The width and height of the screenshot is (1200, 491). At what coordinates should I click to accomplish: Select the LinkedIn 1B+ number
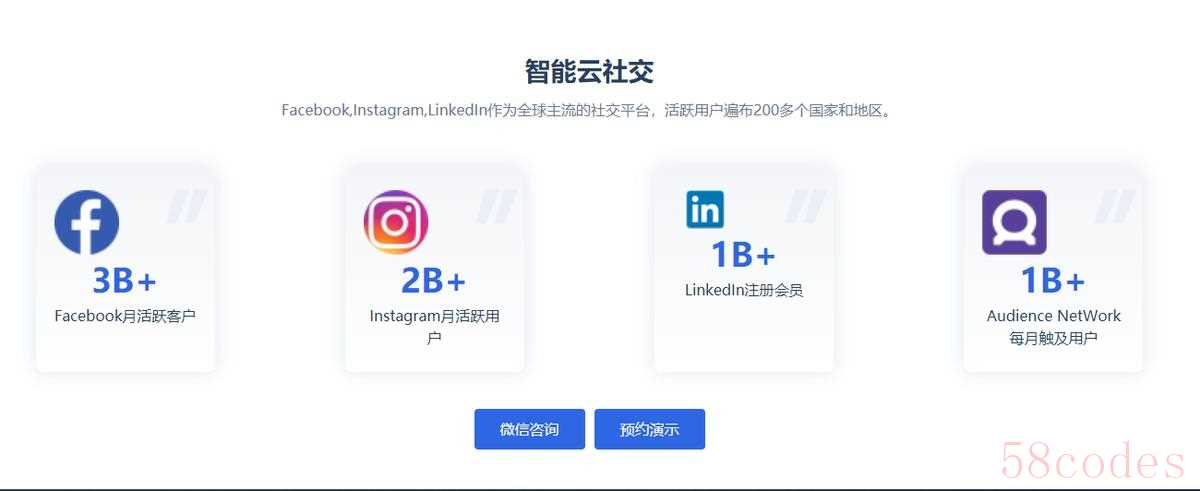tap(744, 255)
